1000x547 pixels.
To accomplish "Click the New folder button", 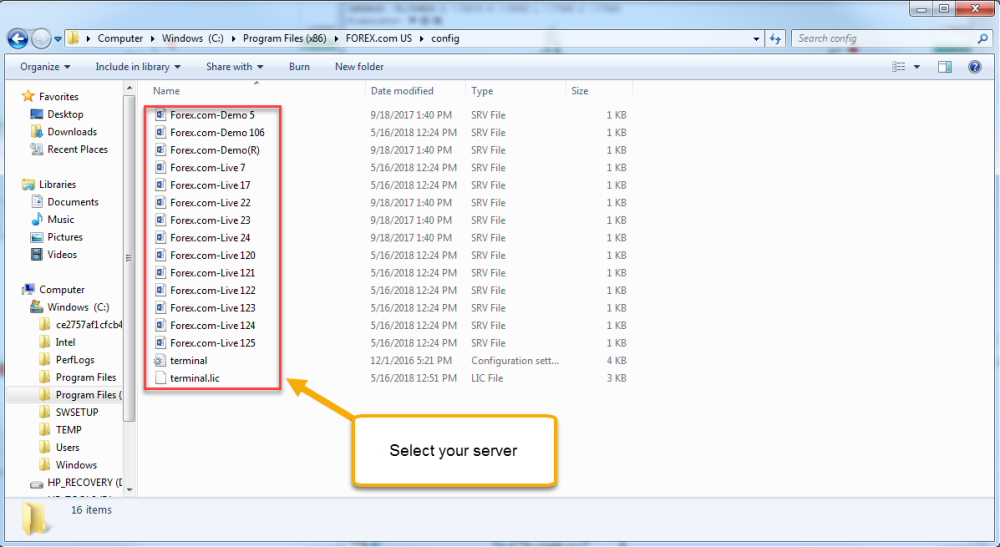I will click(x=359, y=67).
